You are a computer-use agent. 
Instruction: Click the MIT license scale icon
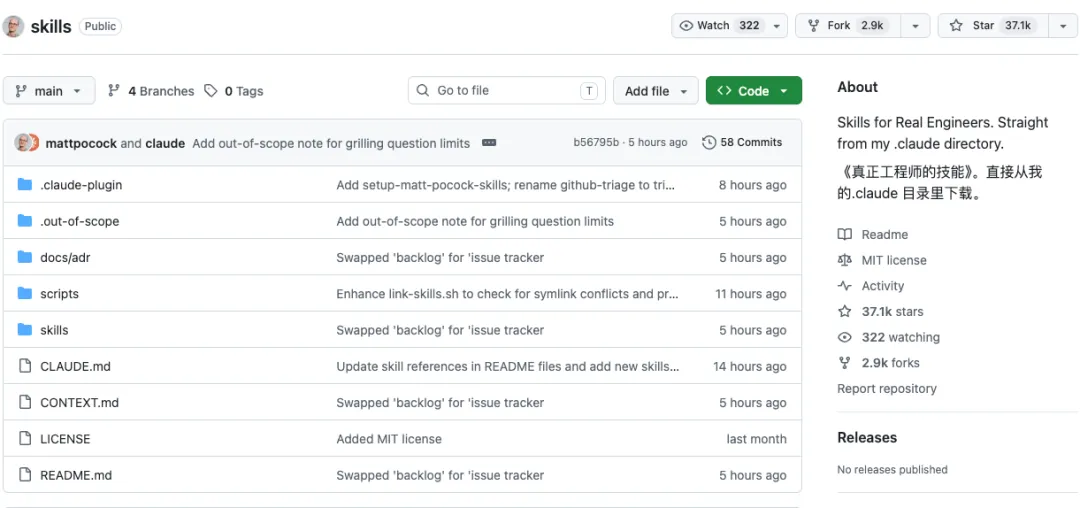pyautogui.click(x=845, y=260)
